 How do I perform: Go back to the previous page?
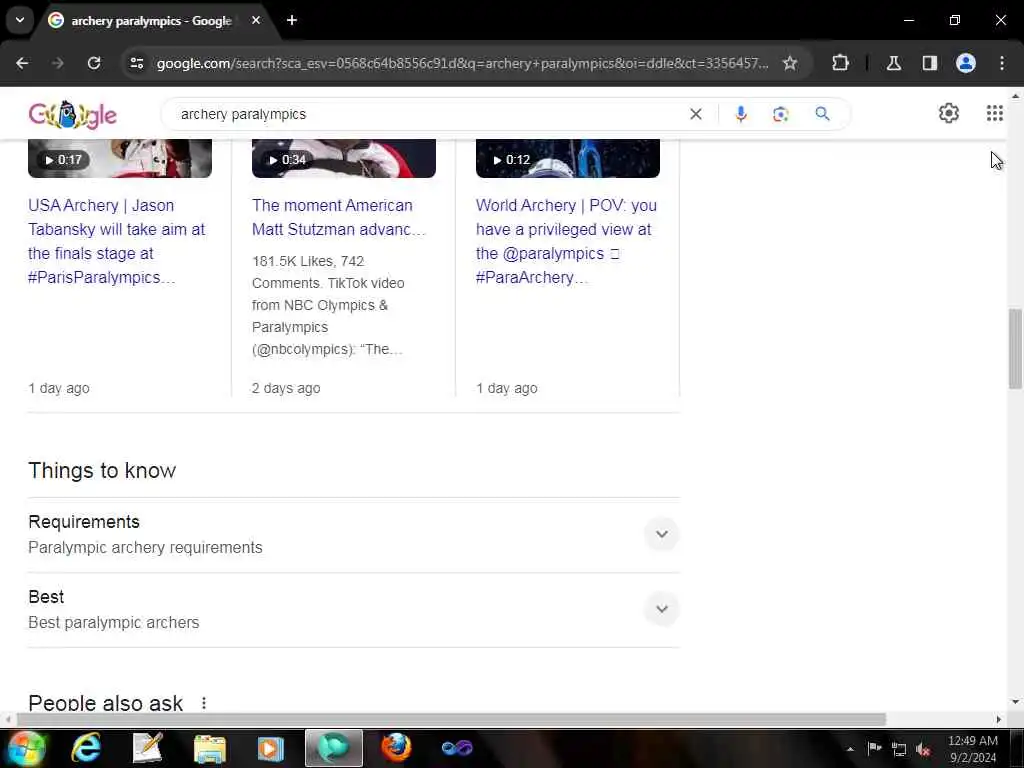click(22, 63)
